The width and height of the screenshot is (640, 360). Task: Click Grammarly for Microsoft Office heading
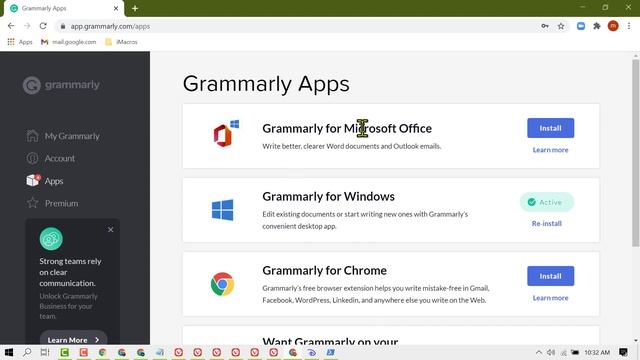347,128
